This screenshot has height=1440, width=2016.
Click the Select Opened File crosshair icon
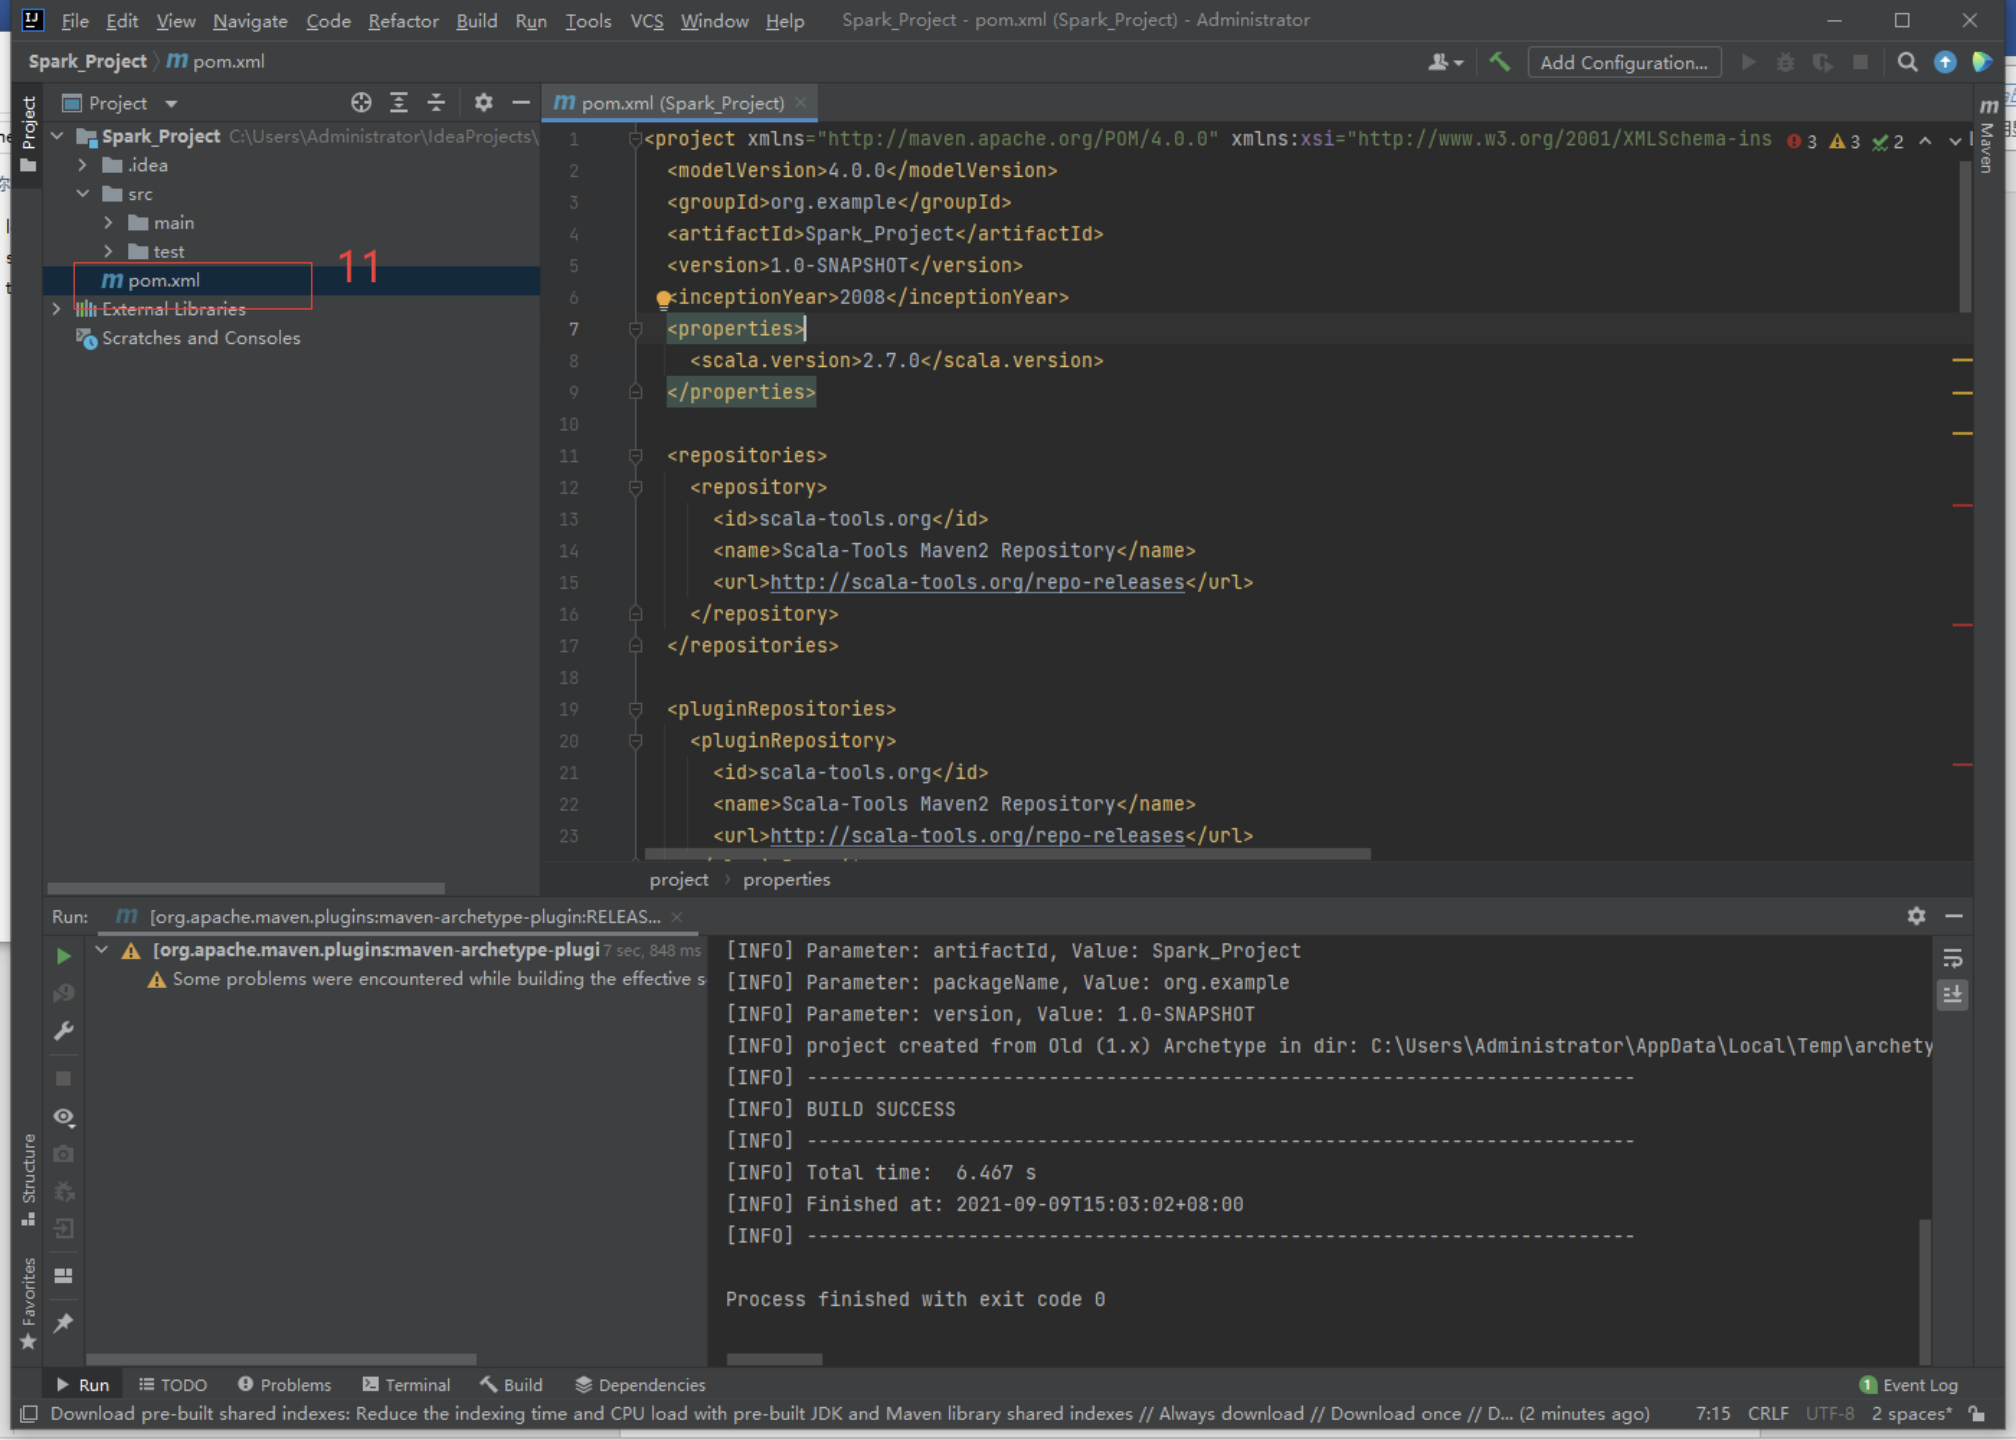coord(361,102)
